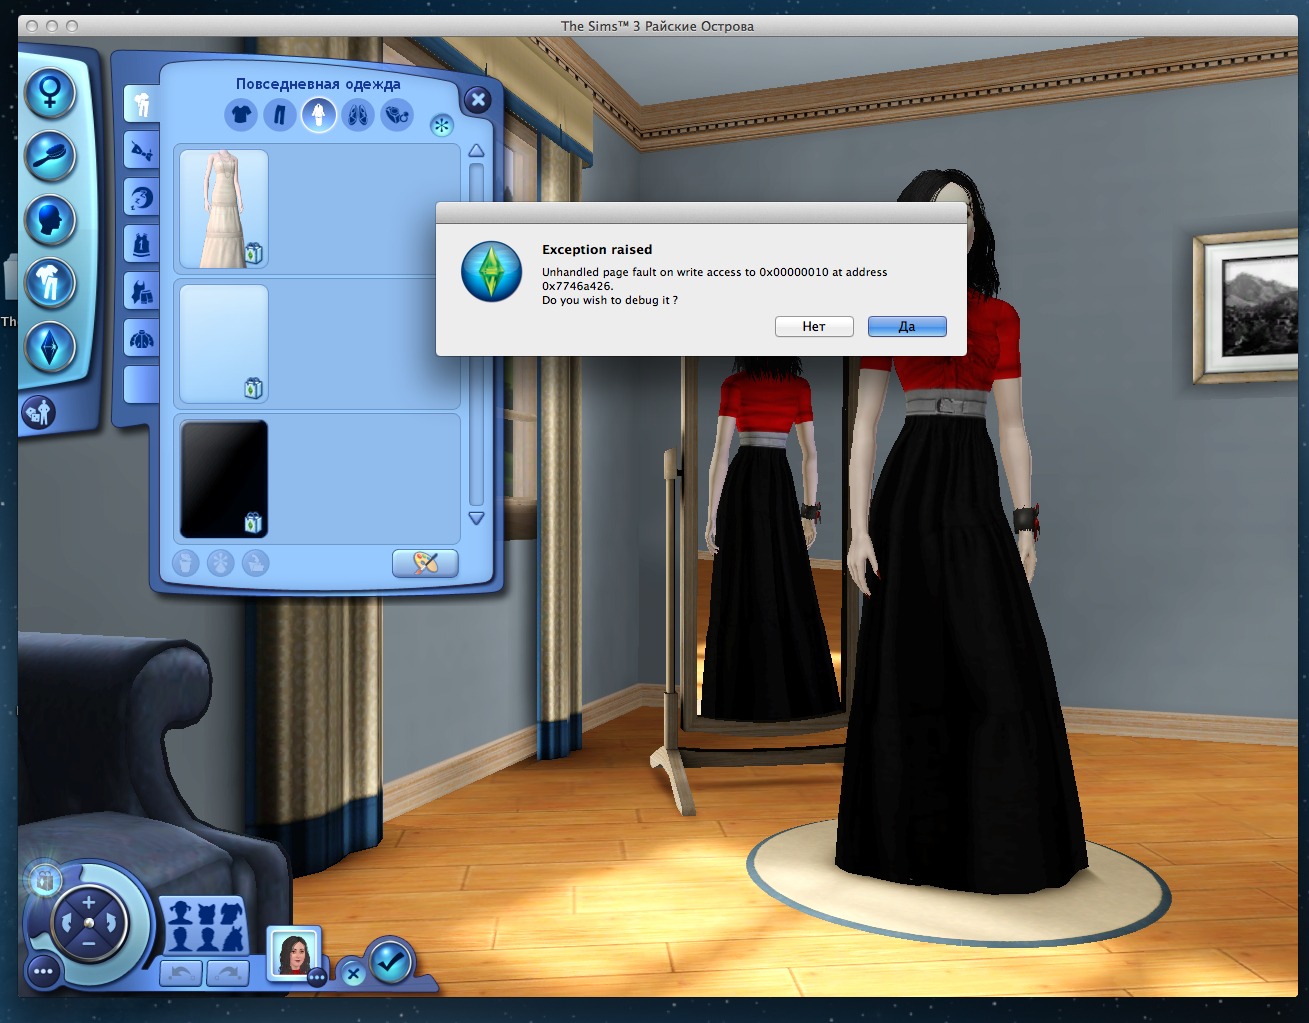
Task: Open the Looks section with the head silhouette
Action: coord(49,219)
